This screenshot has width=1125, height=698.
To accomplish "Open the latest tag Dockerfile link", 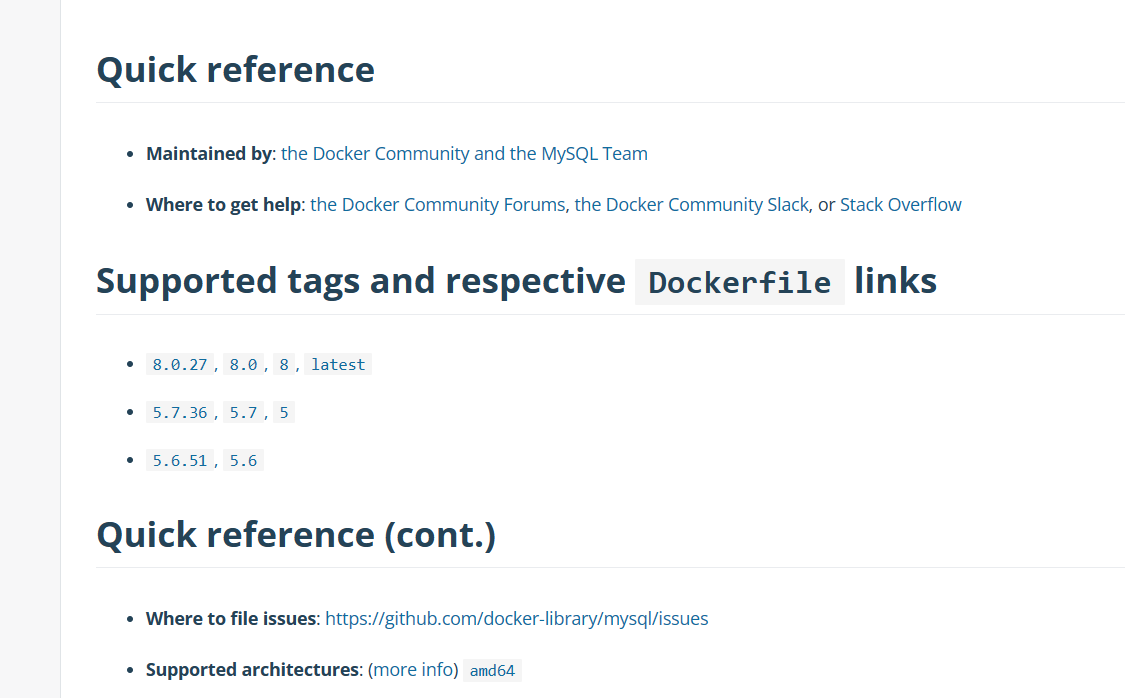I will pyautogui.click(x=338, y=364).
